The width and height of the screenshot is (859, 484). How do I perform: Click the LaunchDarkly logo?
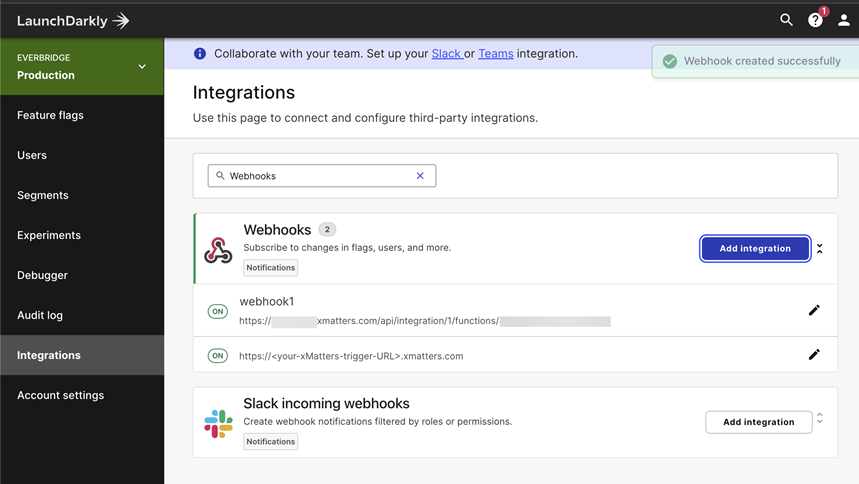click(x=73, y=21)
